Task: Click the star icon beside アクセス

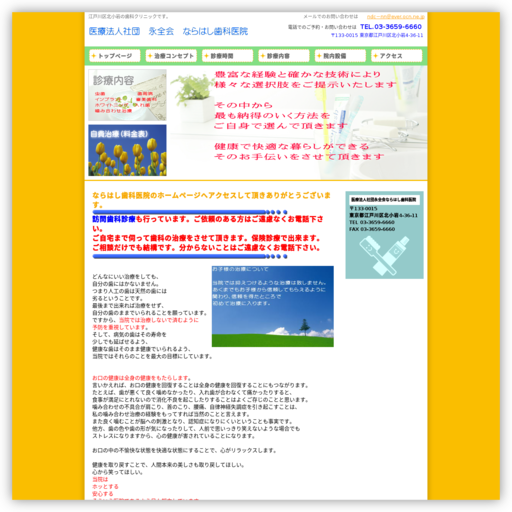Action: [376, 56]
